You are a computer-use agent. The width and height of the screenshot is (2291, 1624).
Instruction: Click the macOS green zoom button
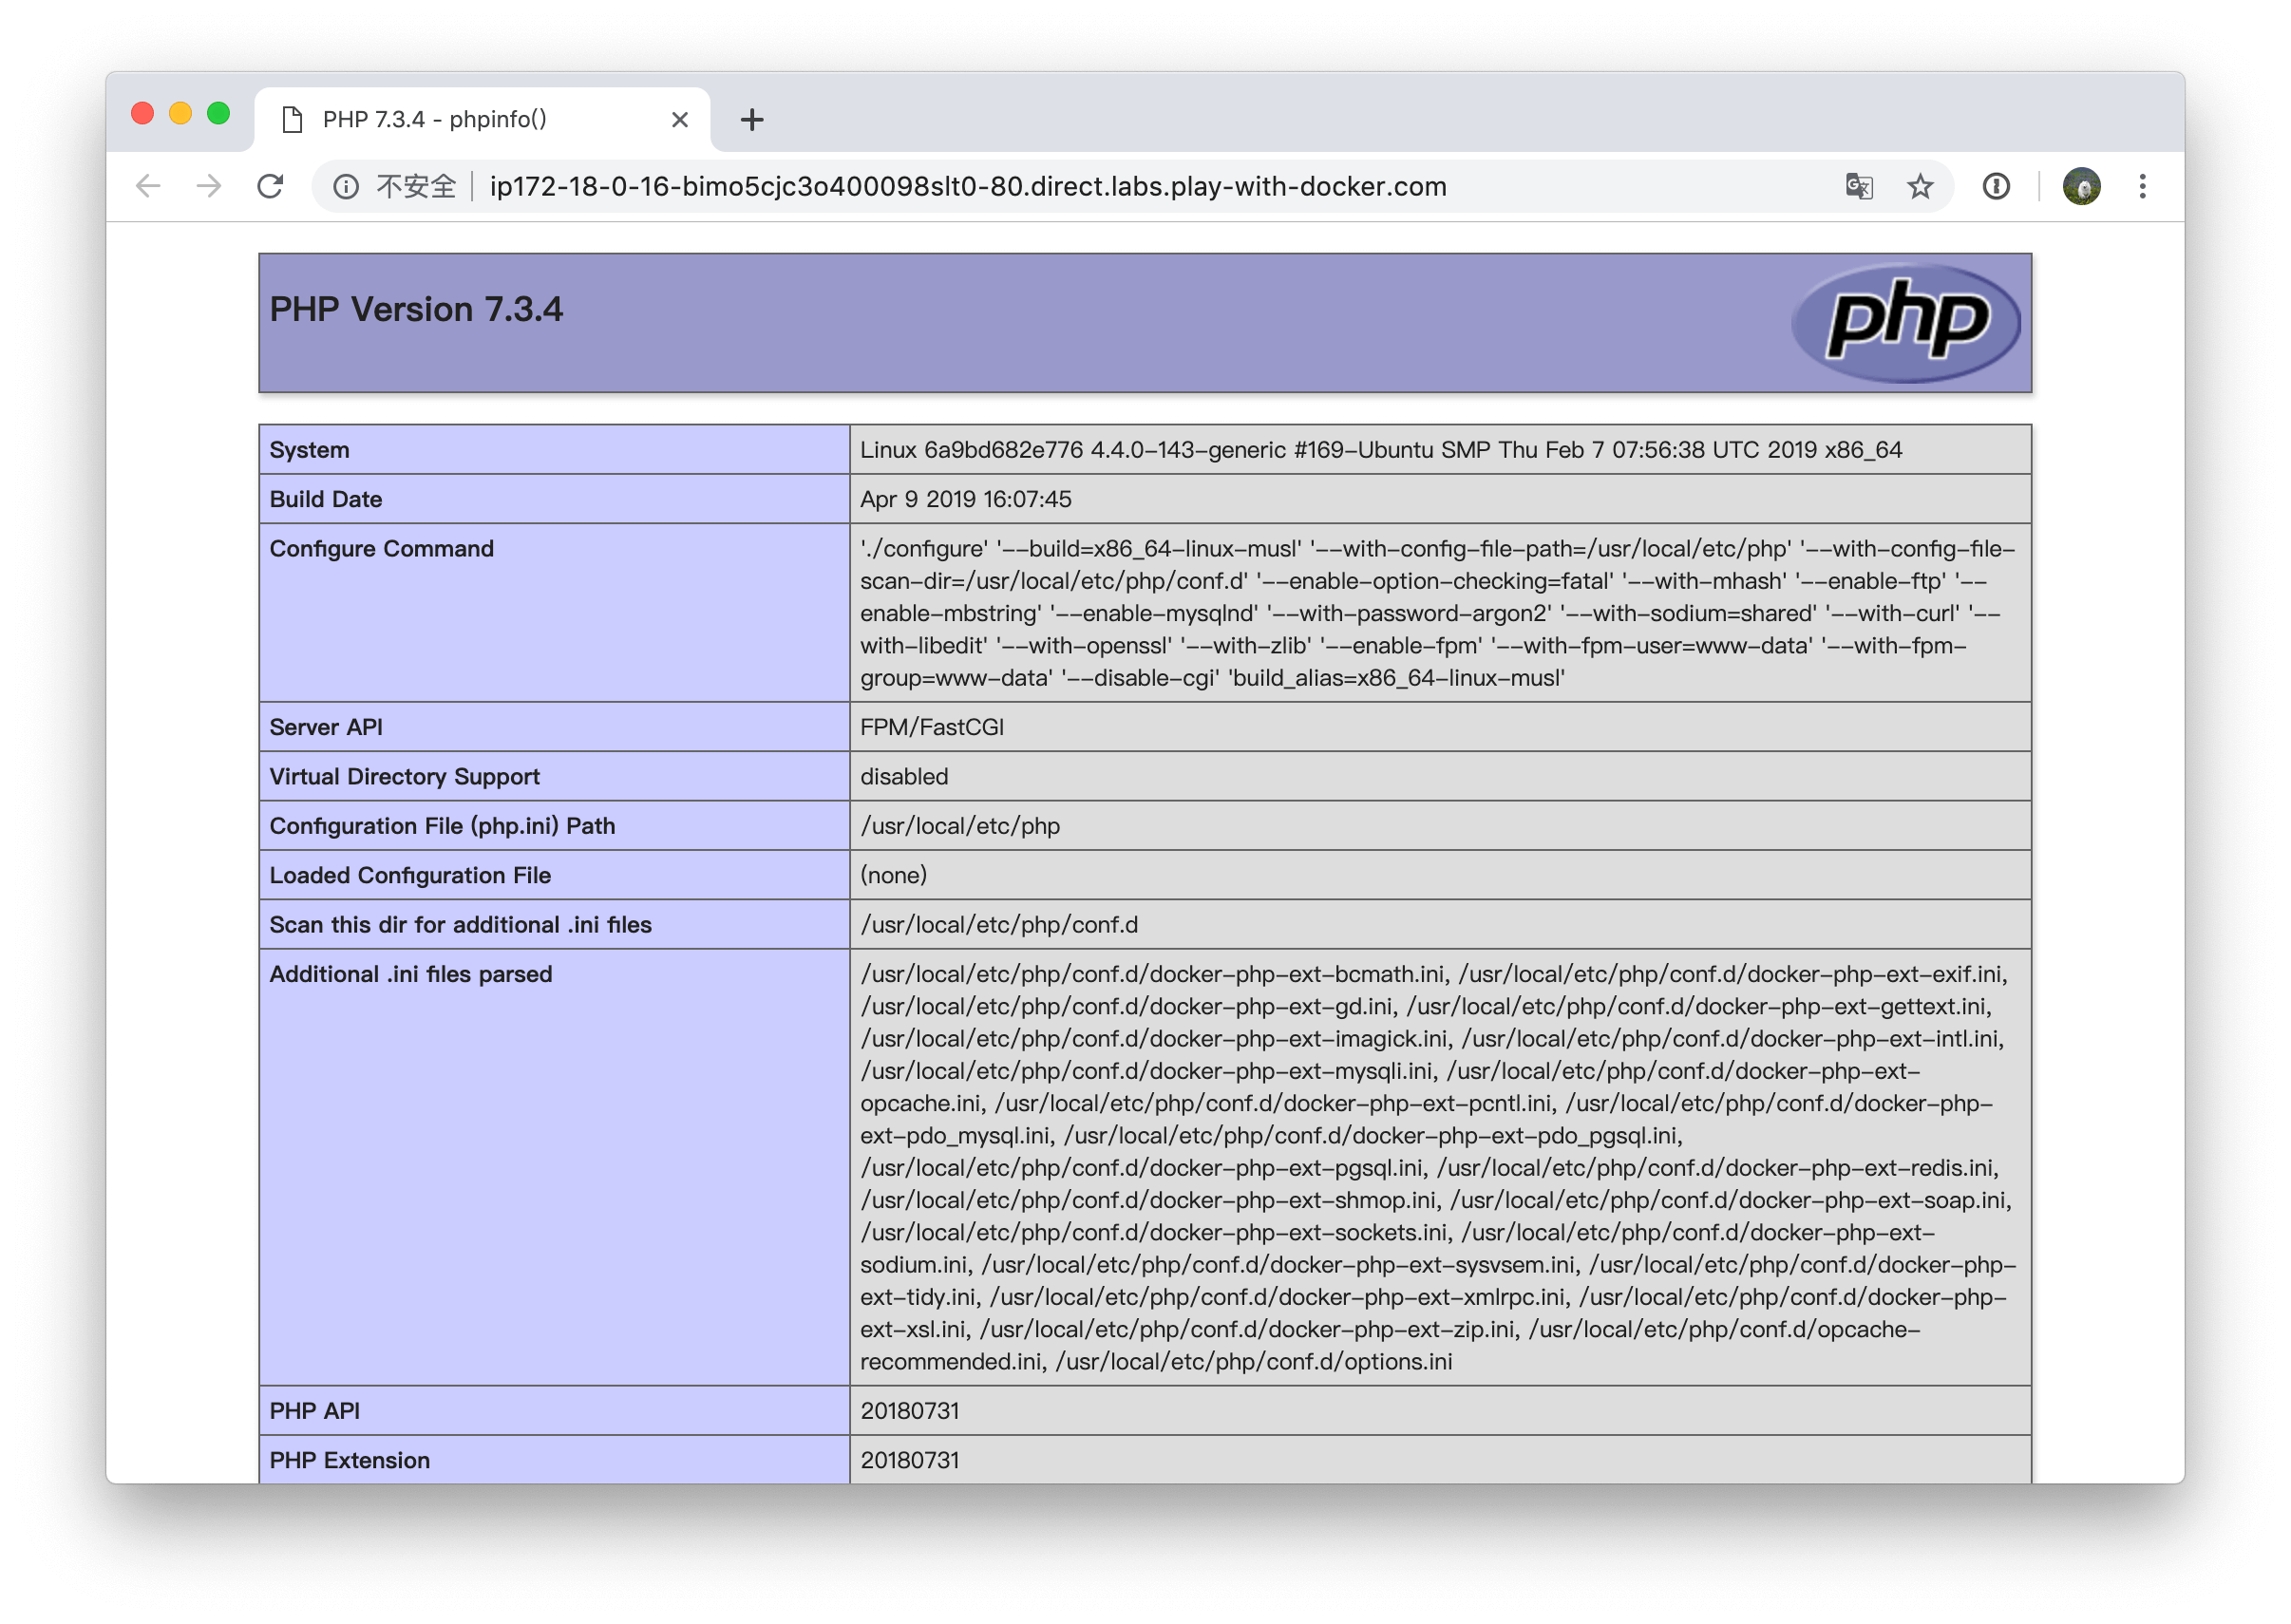(x=218, y=114)
